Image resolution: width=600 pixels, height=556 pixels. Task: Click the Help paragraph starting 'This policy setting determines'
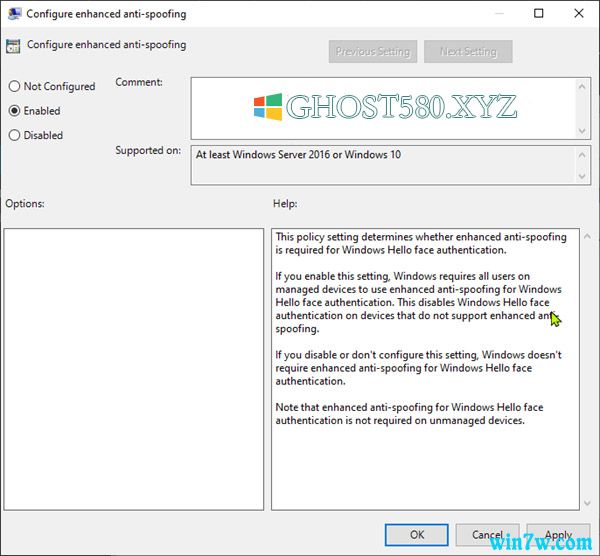tap(421, 243)
